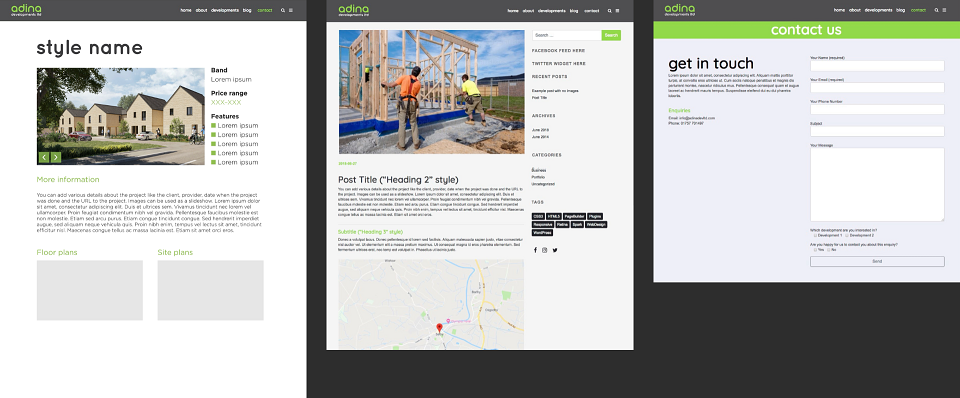Click the green Search button in blog sidebar
This screenshot has height=398, width=960.
pos(611,36)
